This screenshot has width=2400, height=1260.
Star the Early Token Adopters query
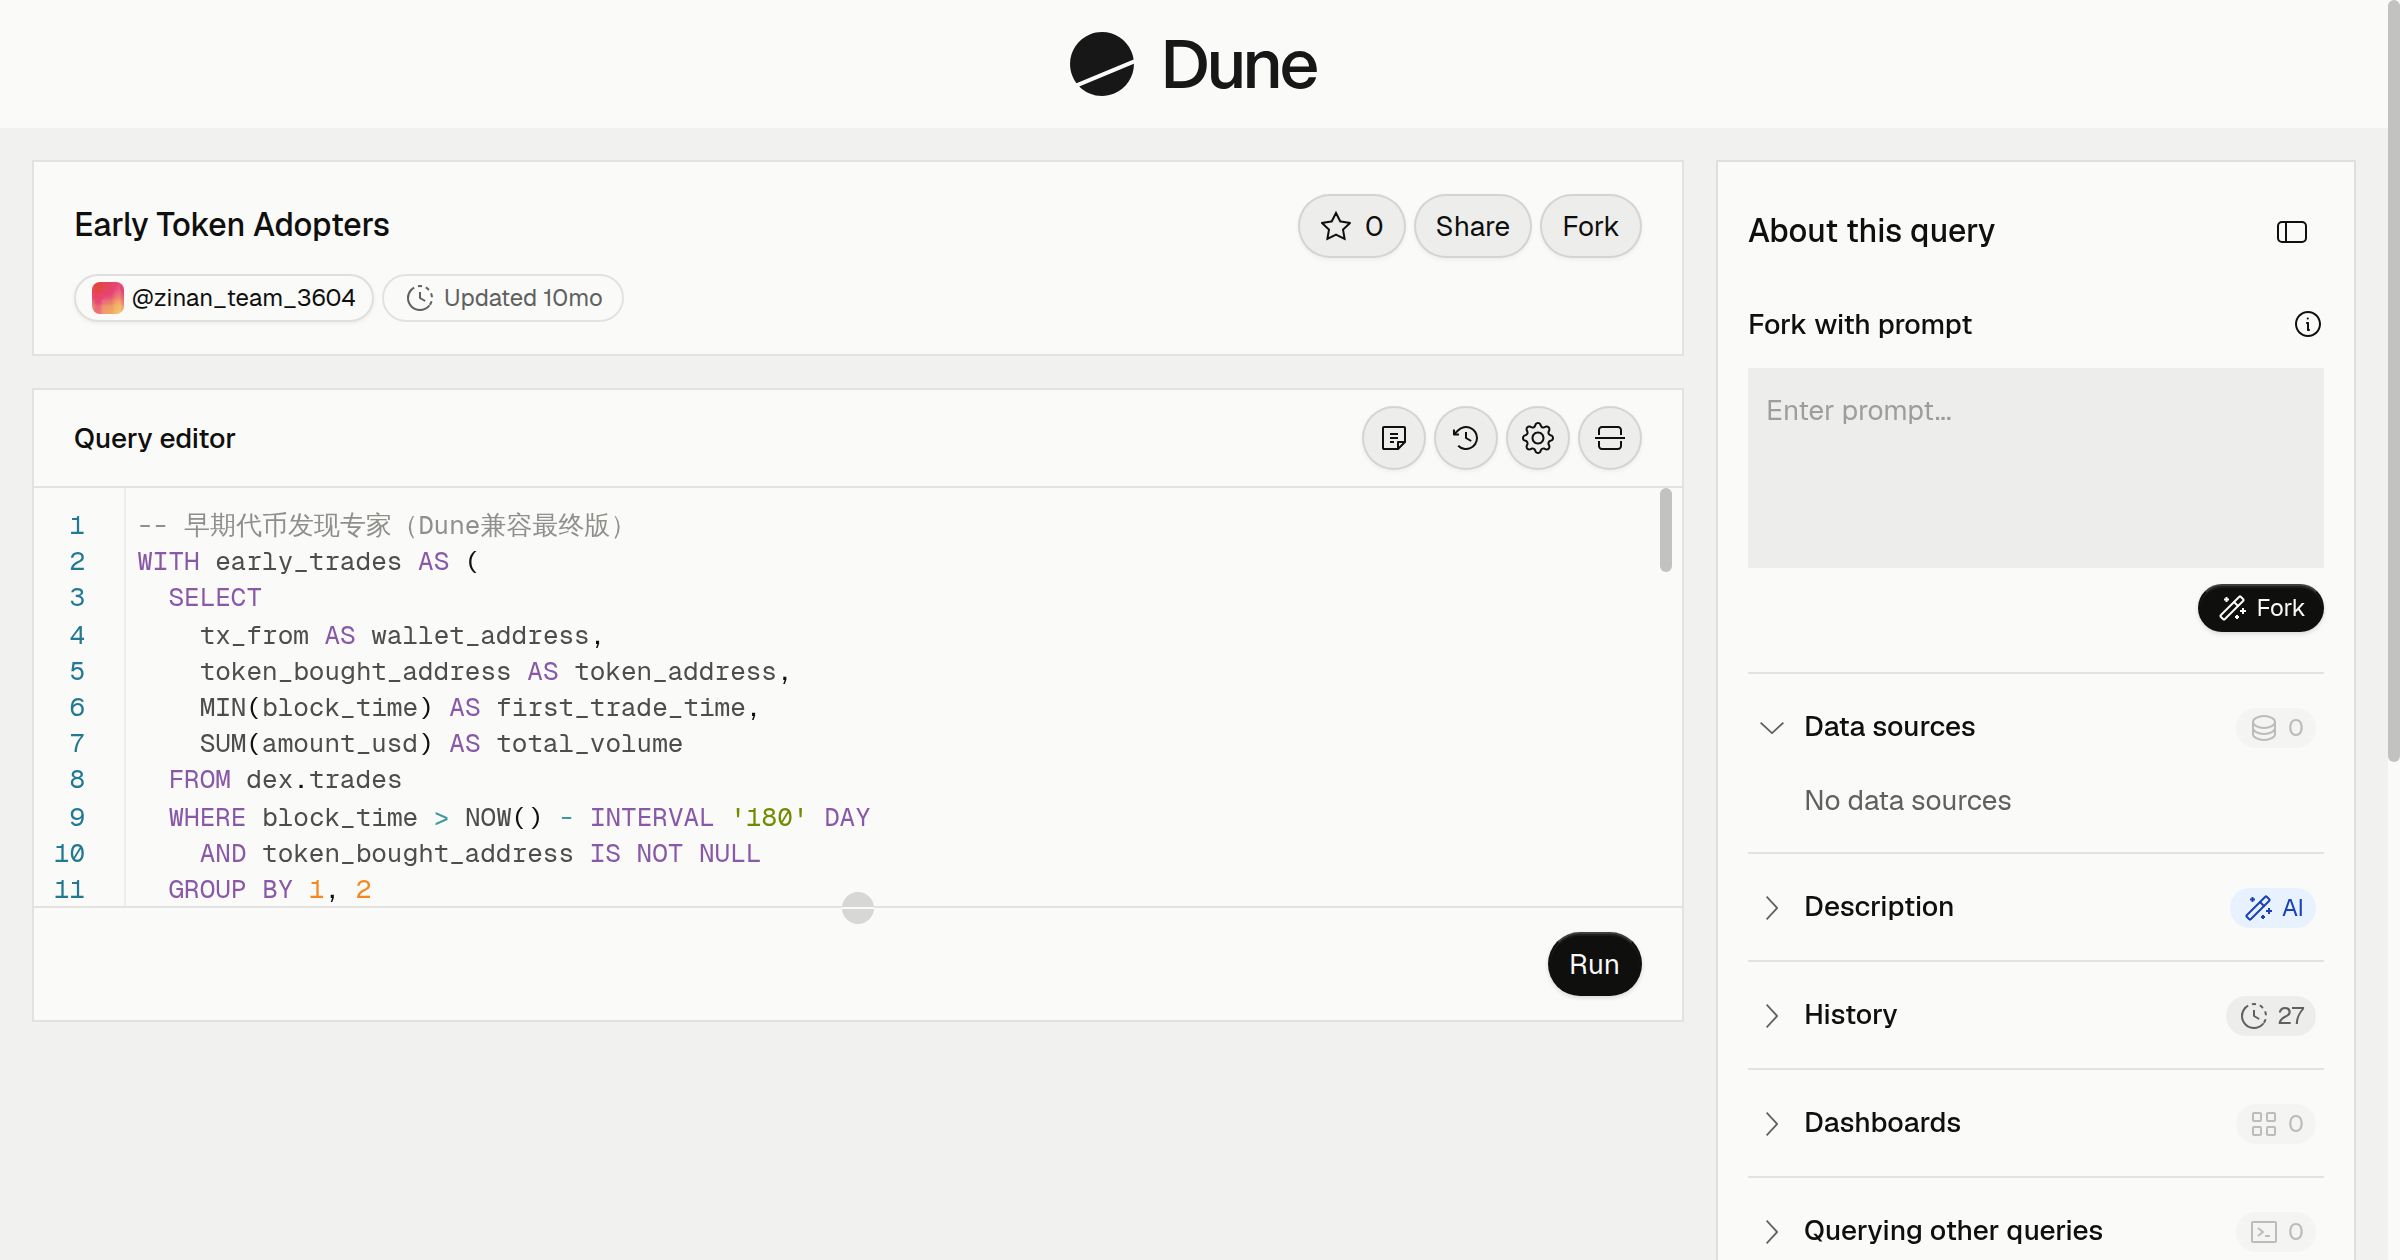tap(1351, 226)
